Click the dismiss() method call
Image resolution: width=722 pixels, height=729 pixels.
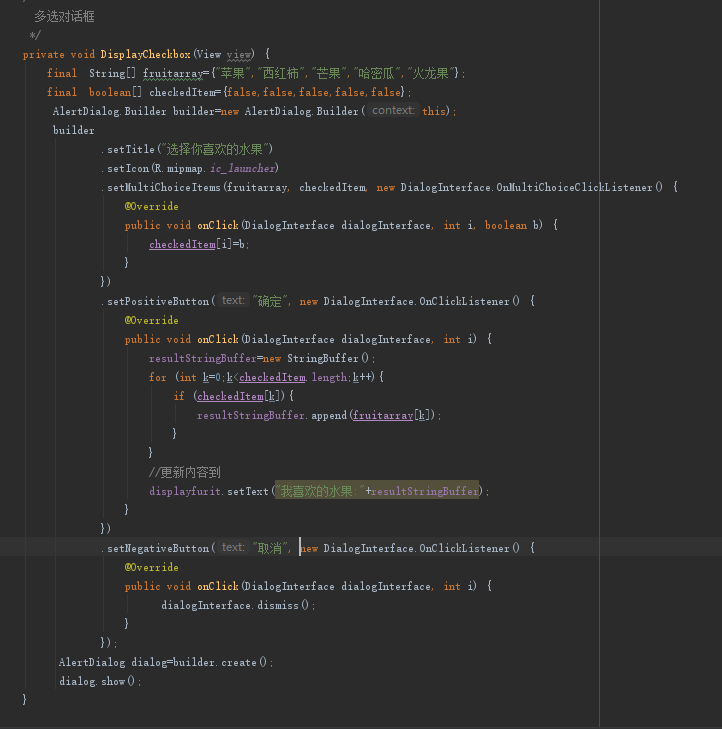(x=282, y=606)
